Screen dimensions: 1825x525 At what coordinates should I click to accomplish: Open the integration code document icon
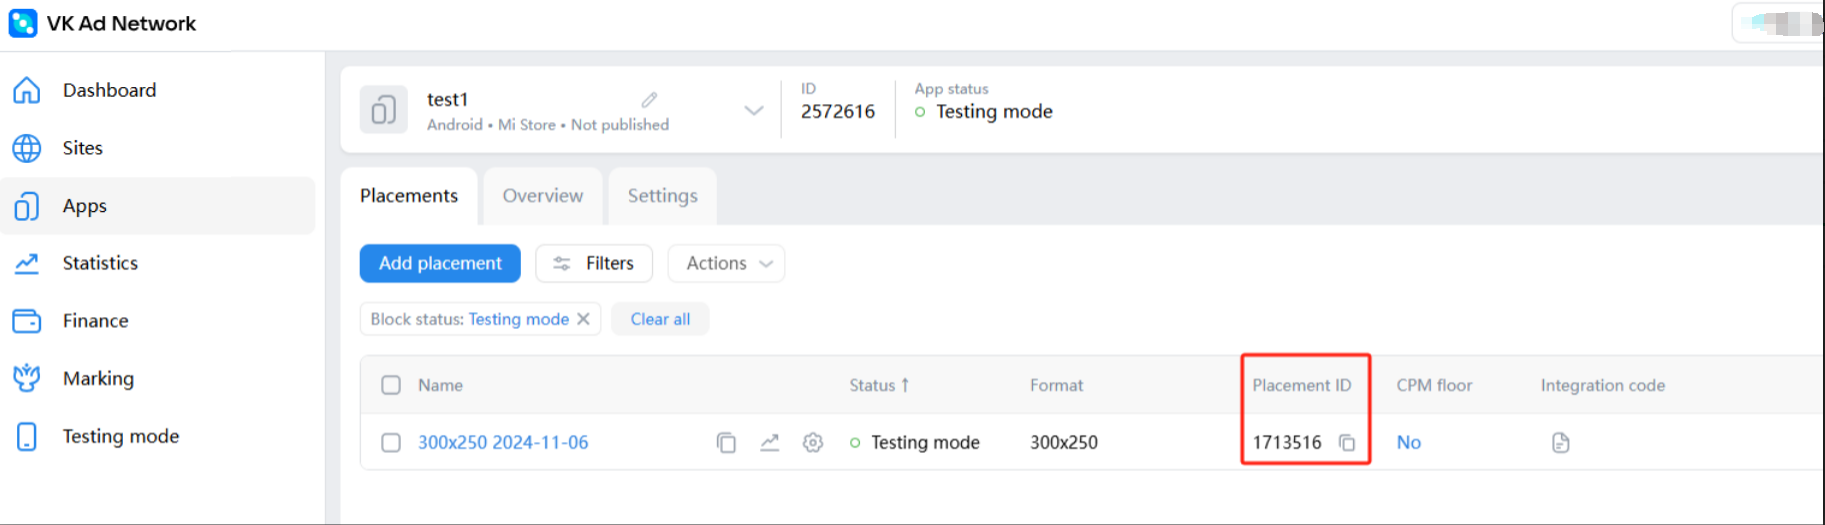pyautogui.click(x=1560, y=443)
